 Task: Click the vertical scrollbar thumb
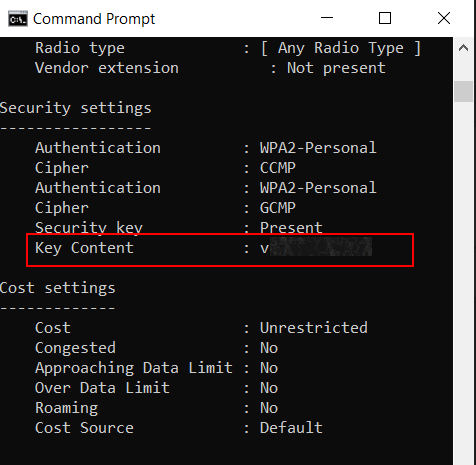(463, 91)
